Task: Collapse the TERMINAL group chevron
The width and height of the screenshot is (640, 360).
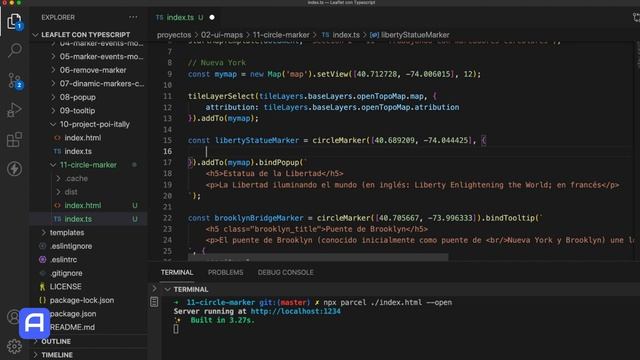Action: [x=167, y=289]
